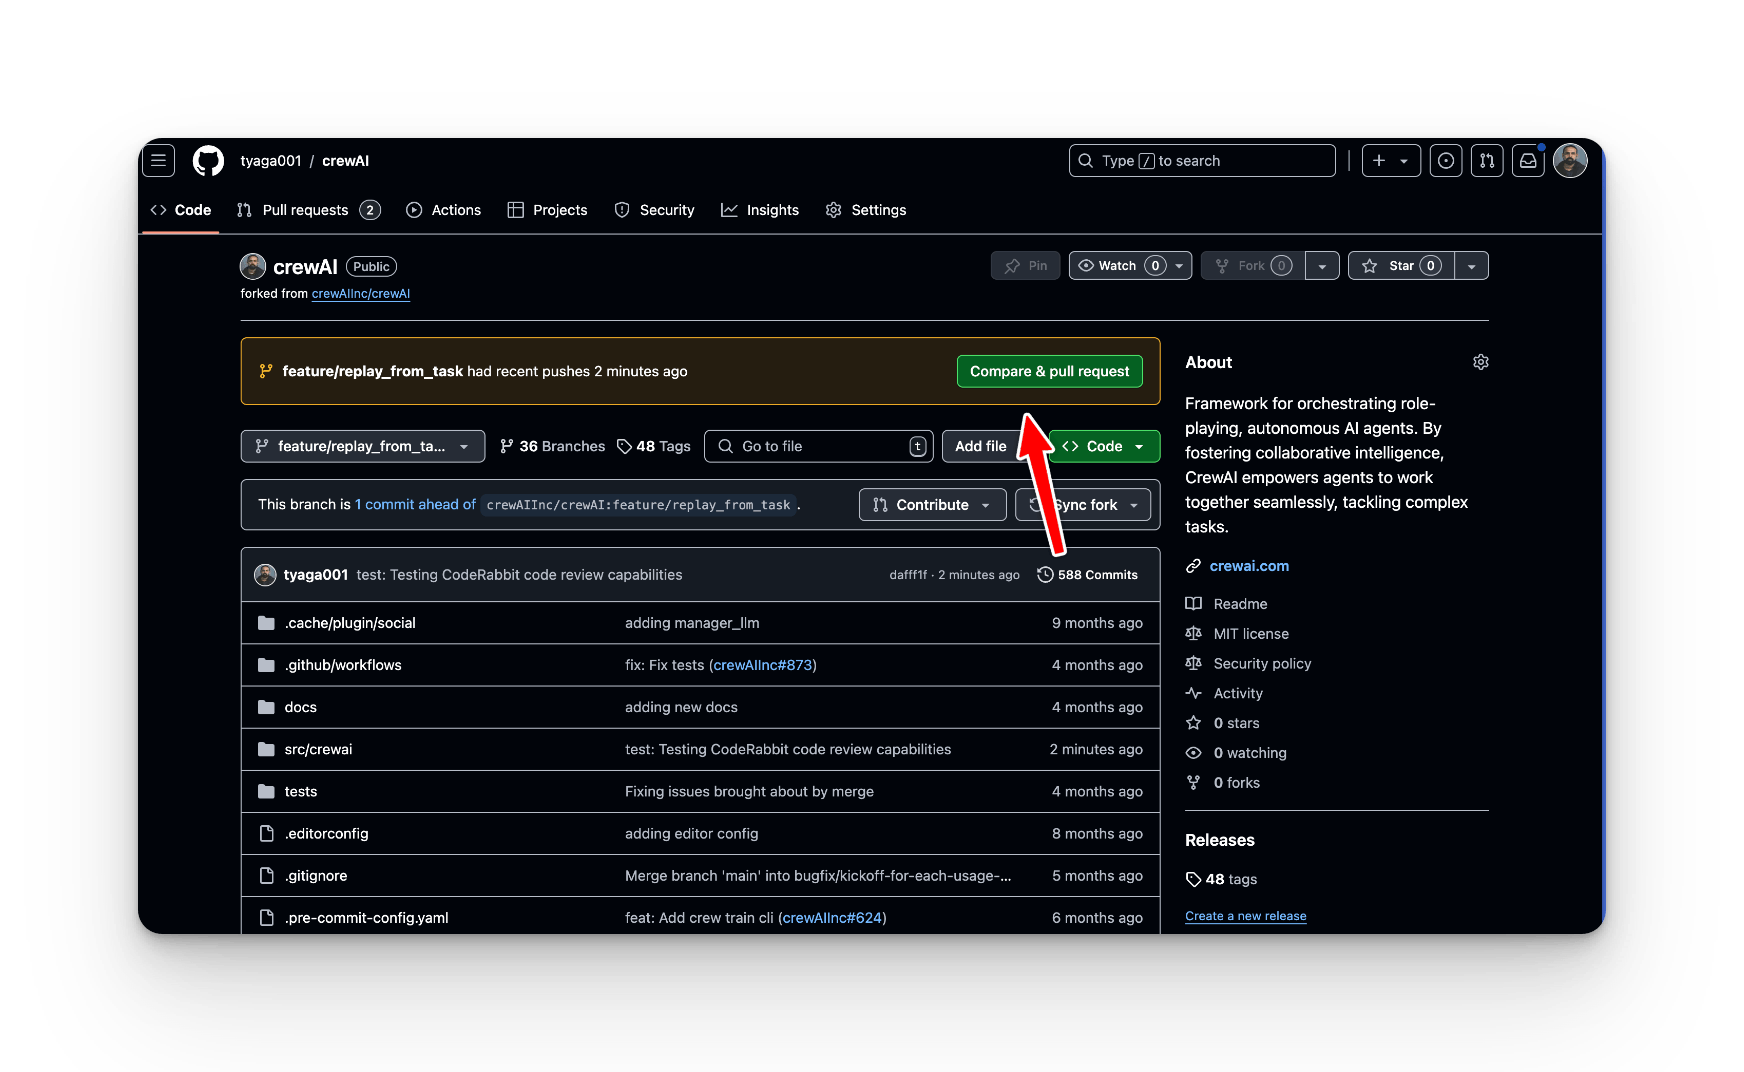Open the feature/replay_from_ta... branch selector
1744x1072 pixels.
pos(363,446)
